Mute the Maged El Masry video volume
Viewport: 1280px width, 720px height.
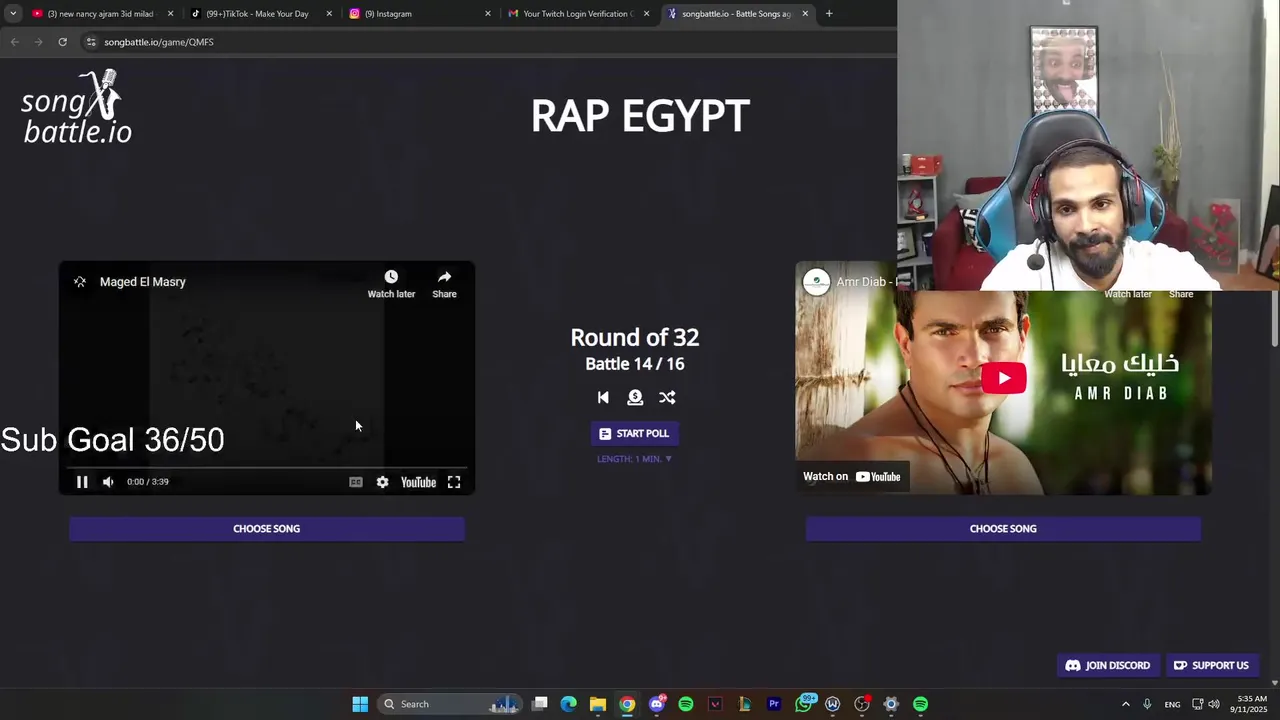[108, 482]
